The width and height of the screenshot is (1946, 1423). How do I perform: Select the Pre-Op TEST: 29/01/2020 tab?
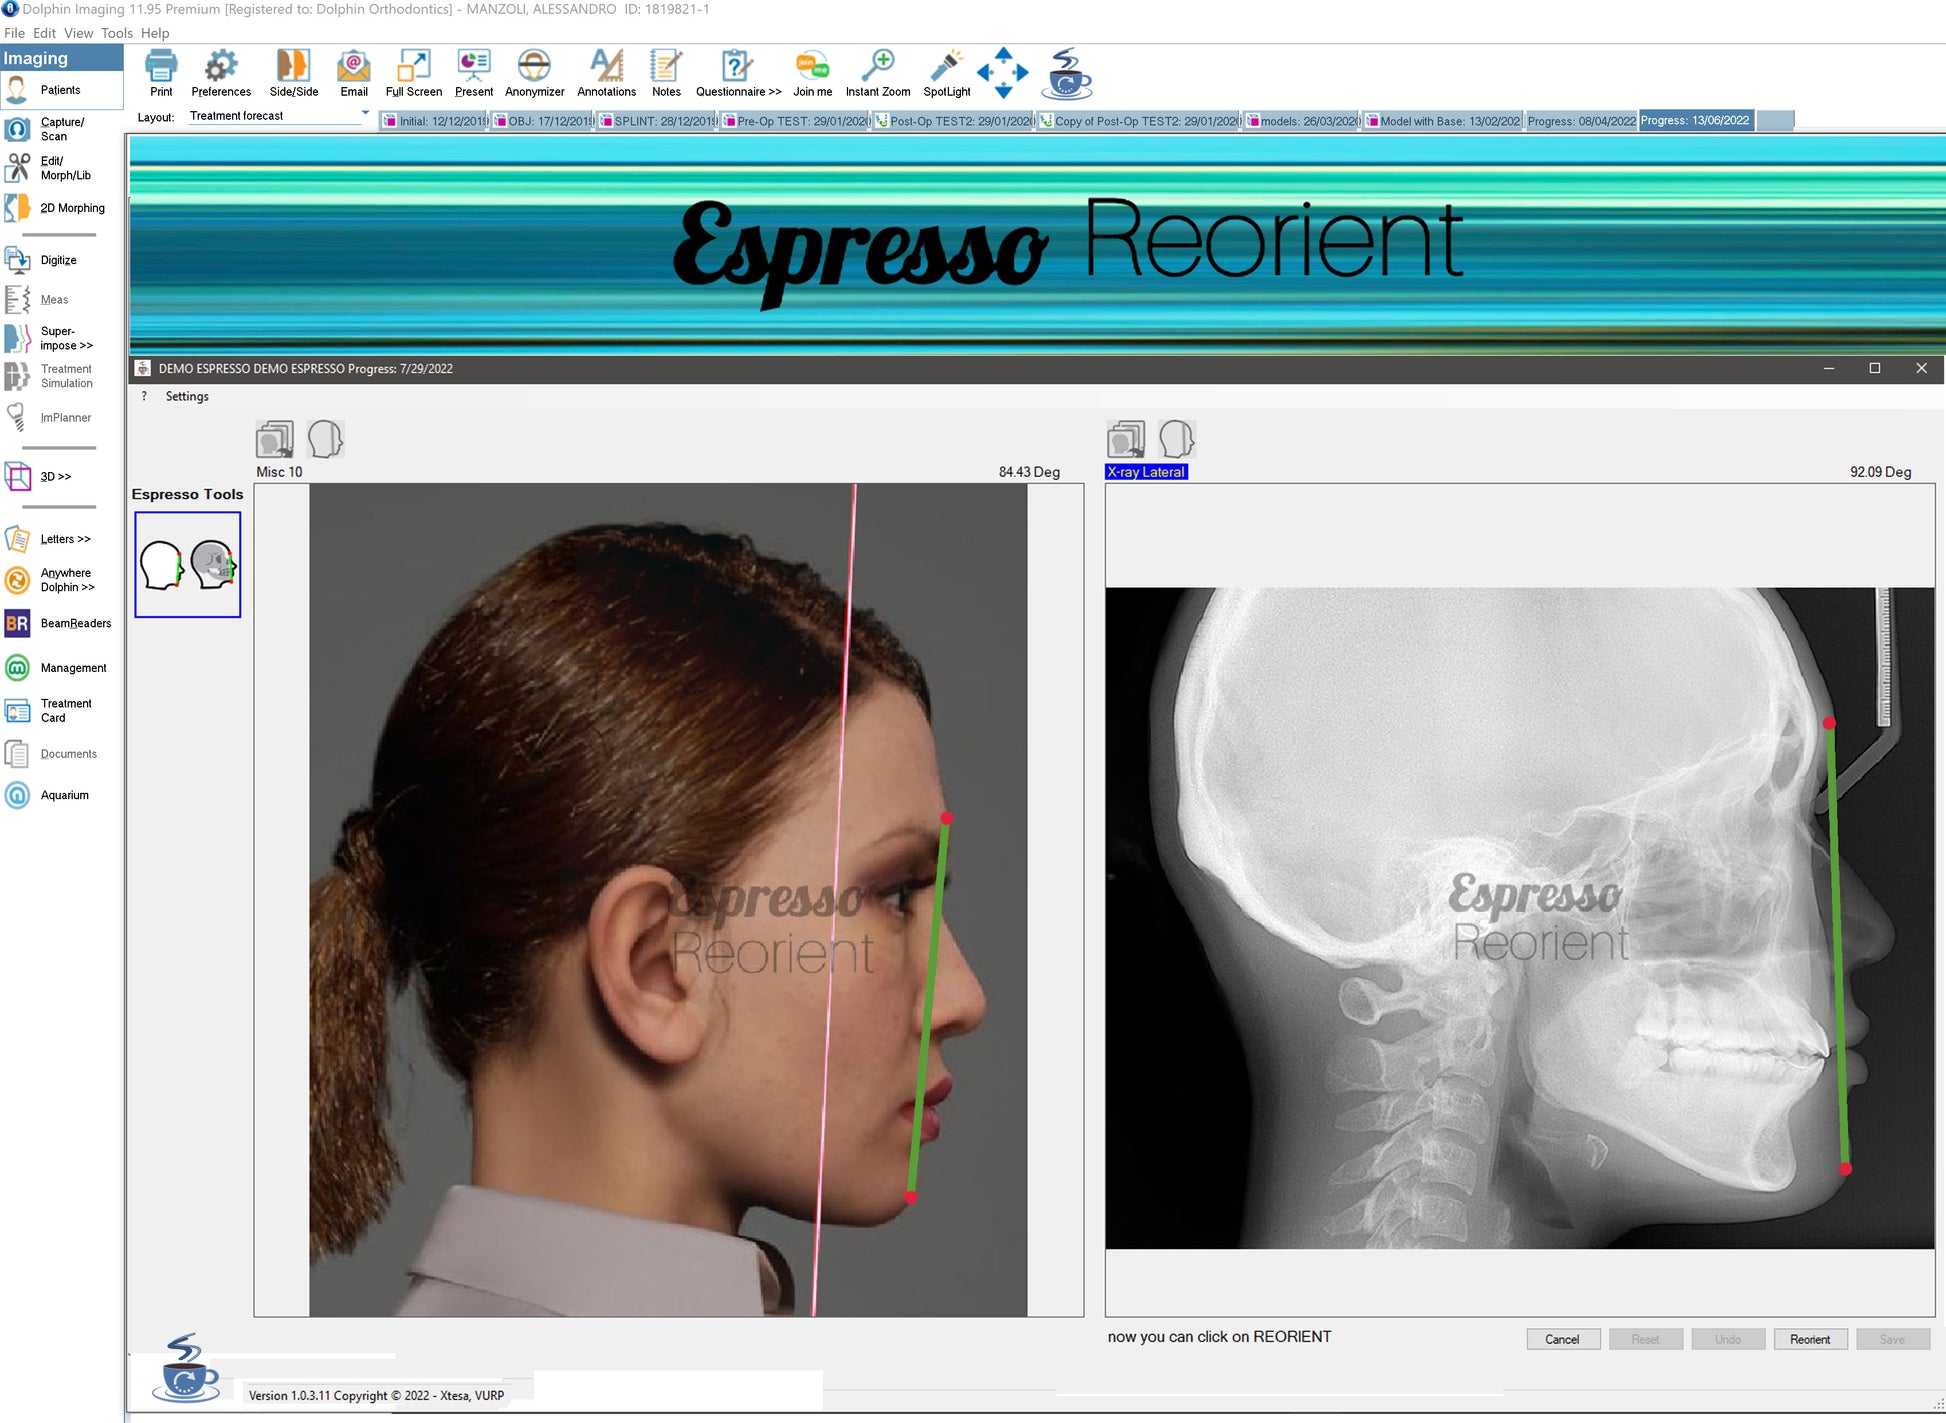pyautogui.click(x=796, y=121)
